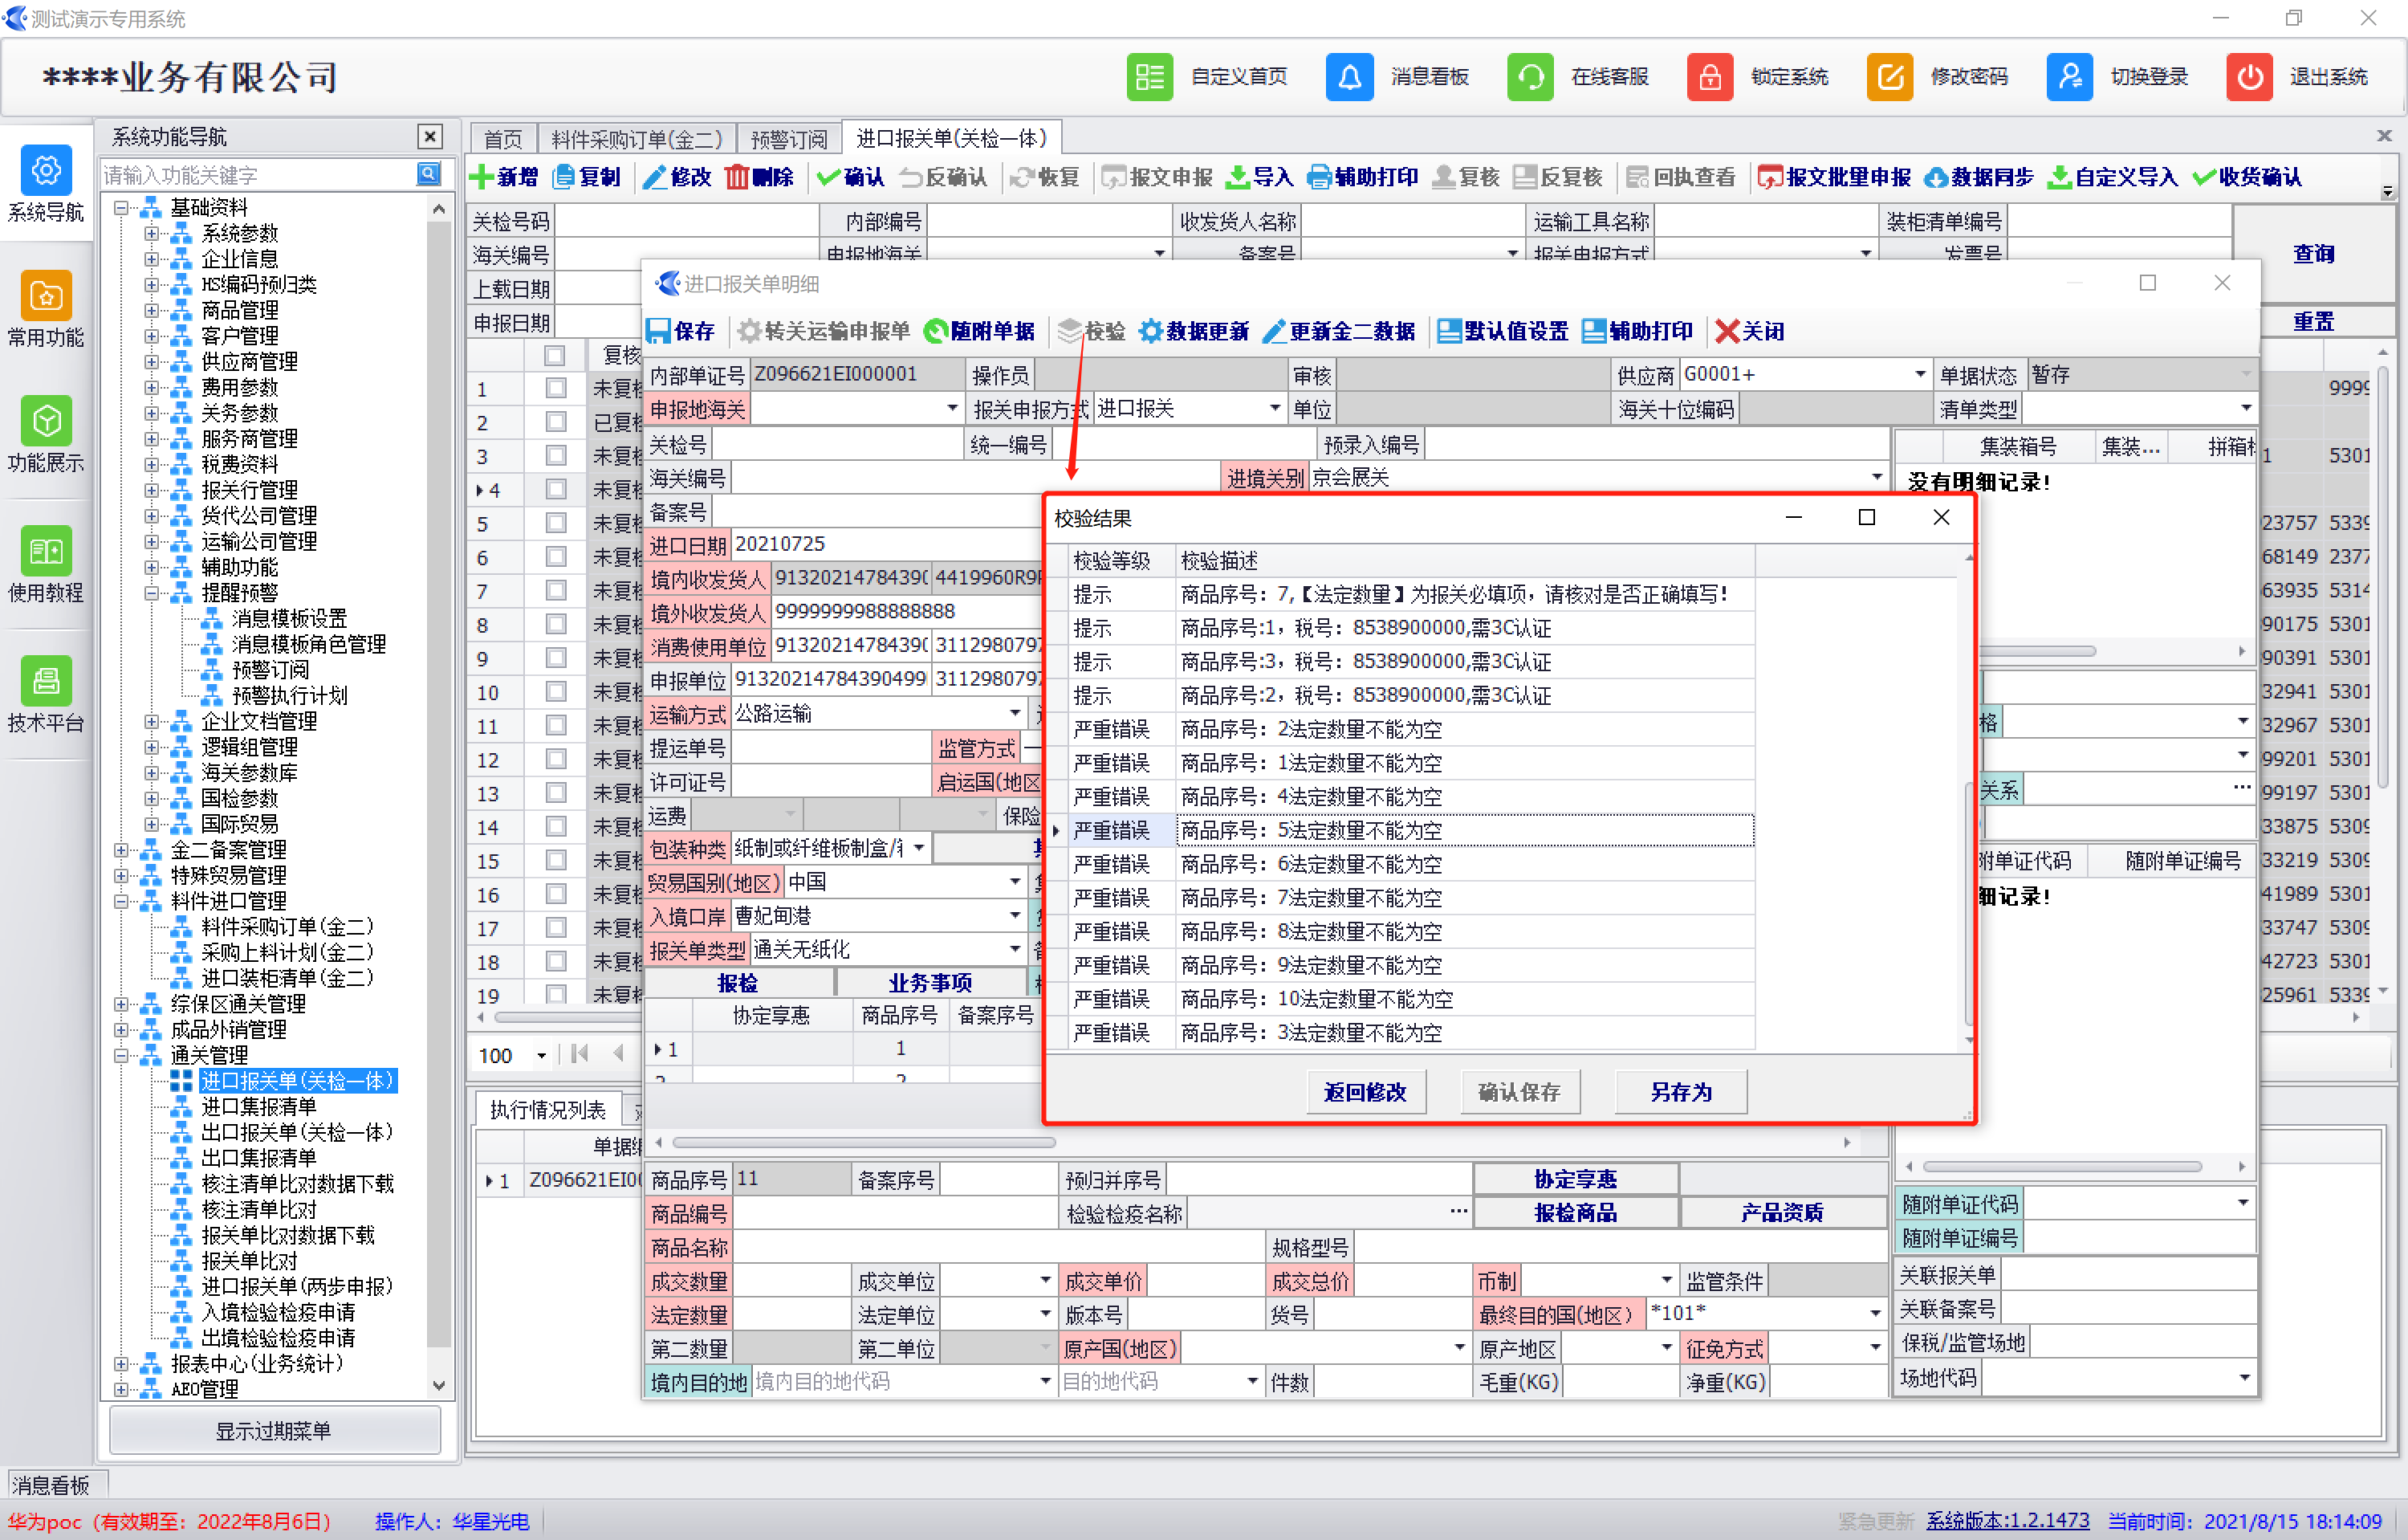Image resolution: width=2408 pixels, height=1540 pixels.
Task: Check the checkbox for row 18
Action: click(x=556, y=961)
